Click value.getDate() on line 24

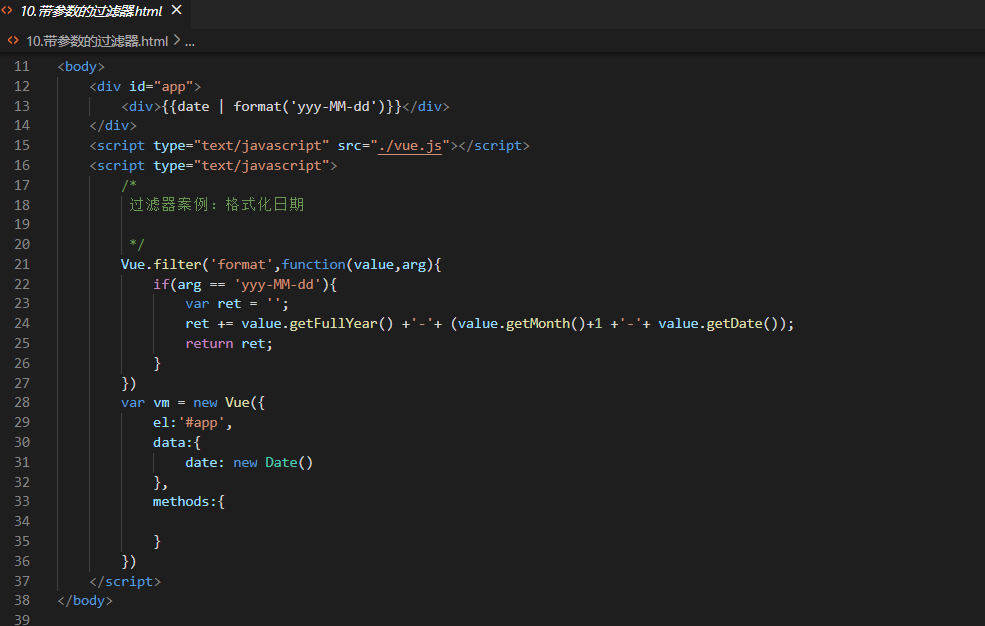coord(718,324)
